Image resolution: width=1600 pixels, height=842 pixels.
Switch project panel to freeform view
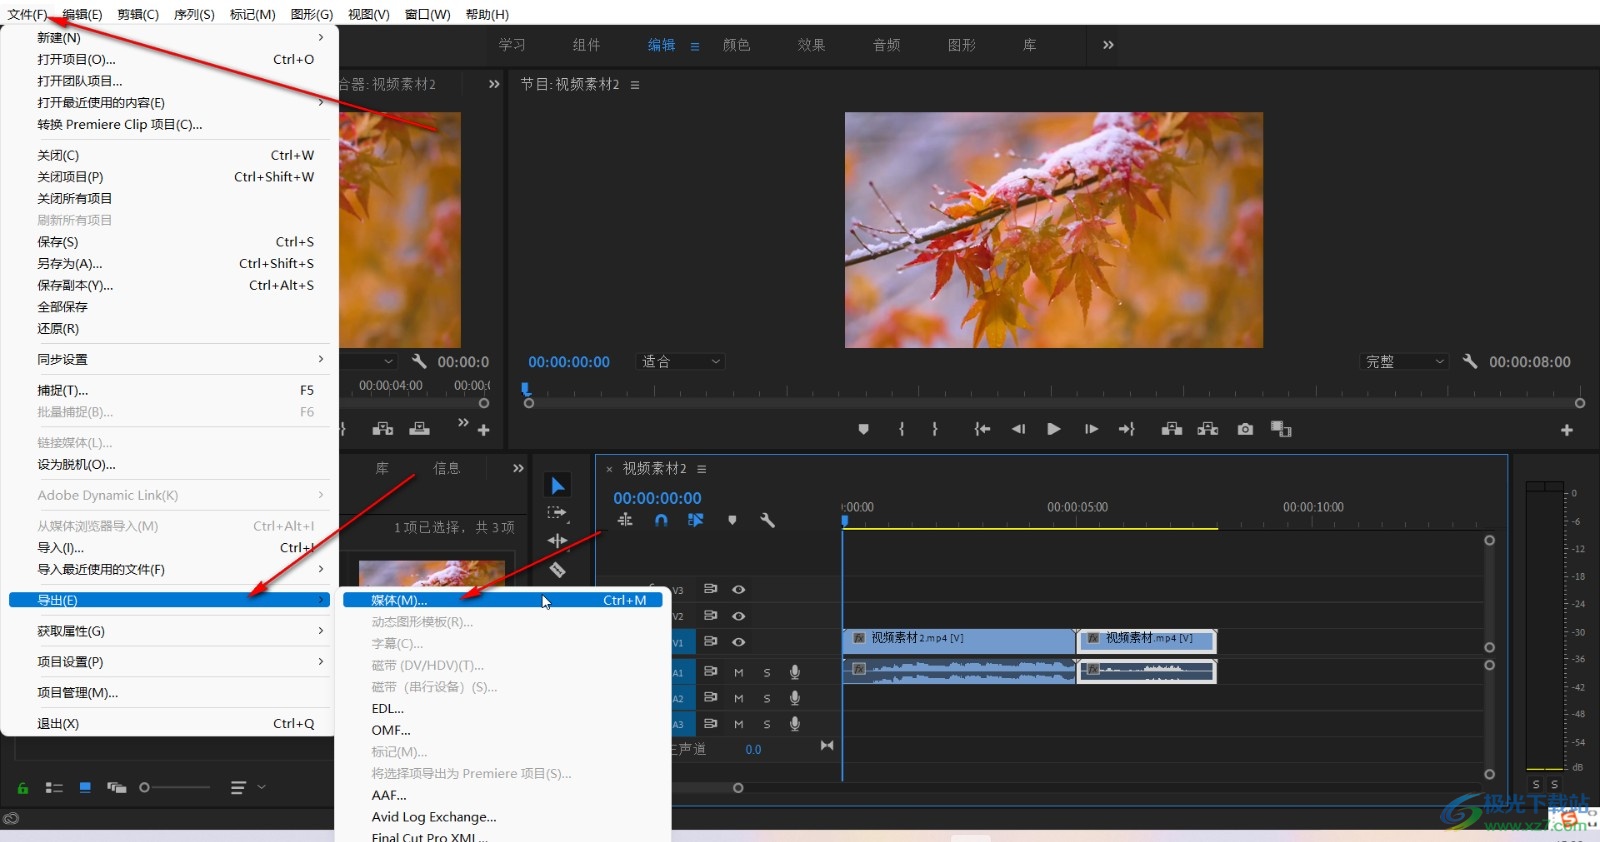117,788
